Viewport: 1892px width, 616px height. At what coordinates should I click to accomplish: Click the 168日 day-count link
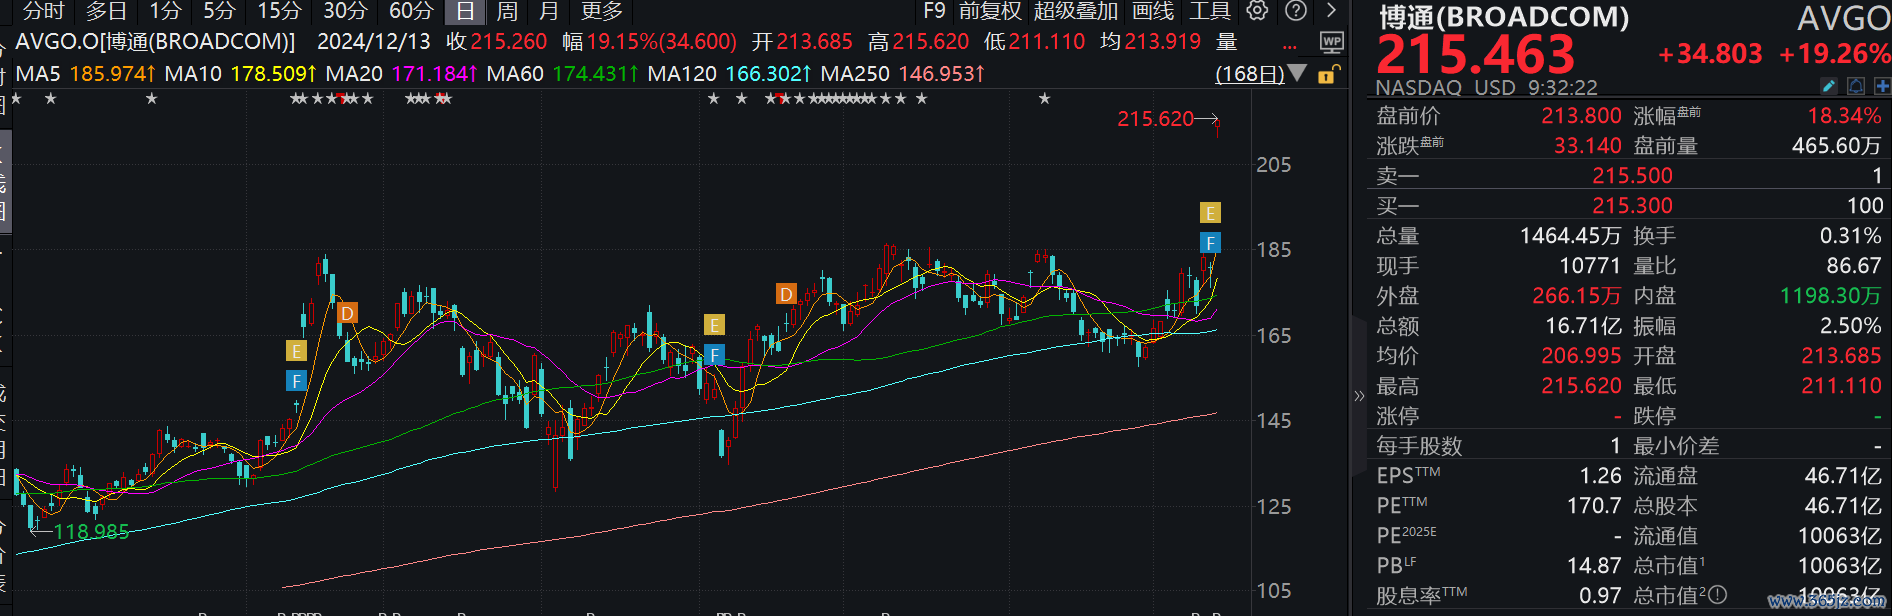pyautogui.click(x=1250, y=74)
